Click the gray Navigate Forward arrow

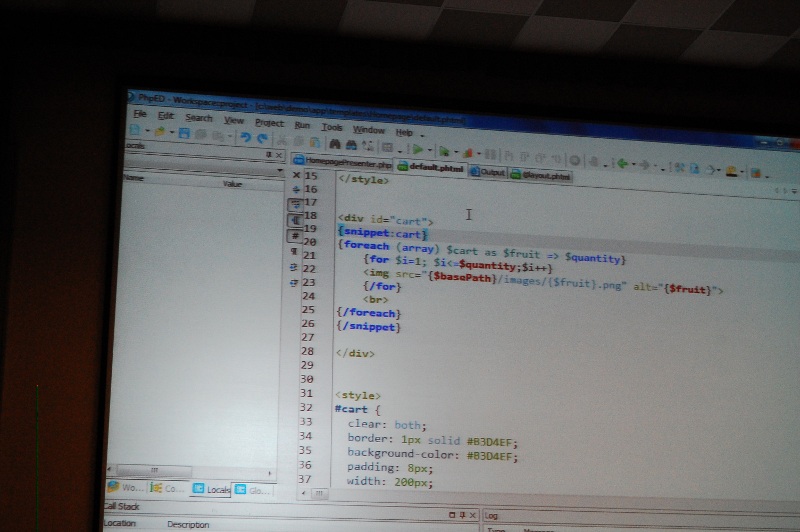[645, 165]
